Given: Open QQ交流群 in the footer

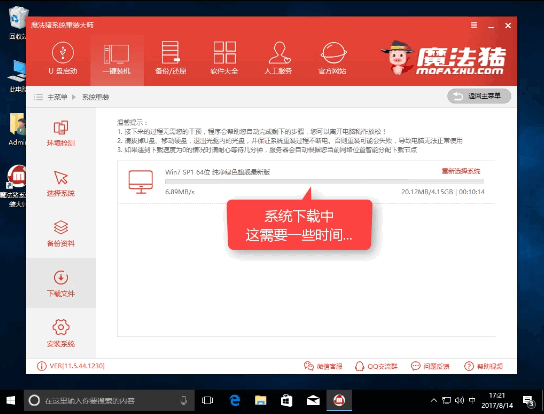Looking at the screenshot, I should (x=376, y=366).
